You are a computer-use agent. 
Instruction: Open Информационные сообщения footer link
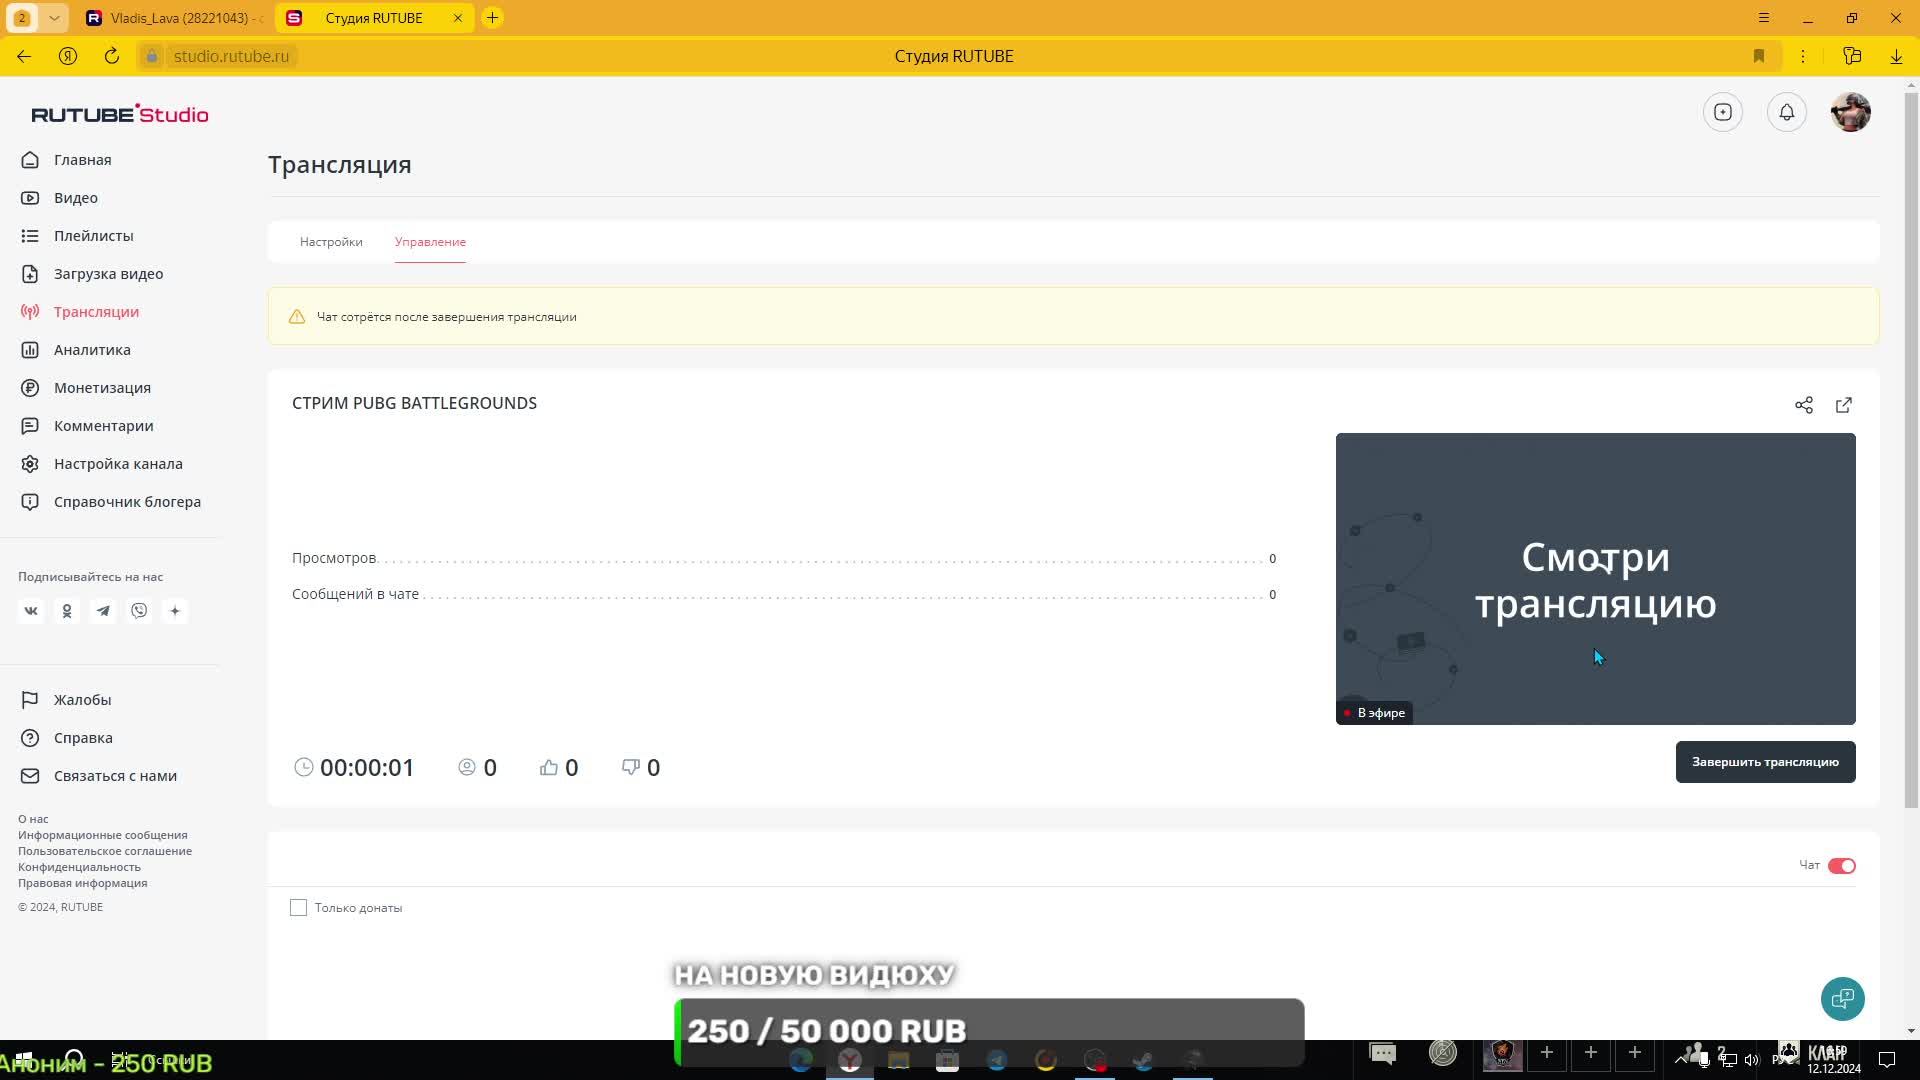click(x=102, y=835)
